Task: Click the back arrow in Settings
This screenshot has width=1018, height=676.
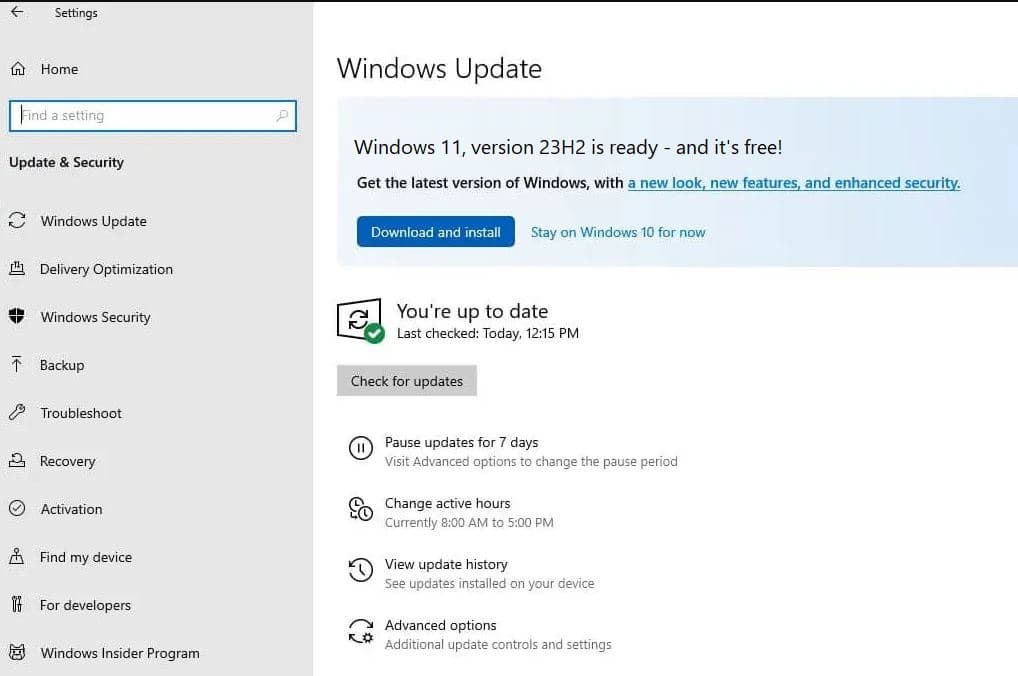Action: [x=17, y=12]
